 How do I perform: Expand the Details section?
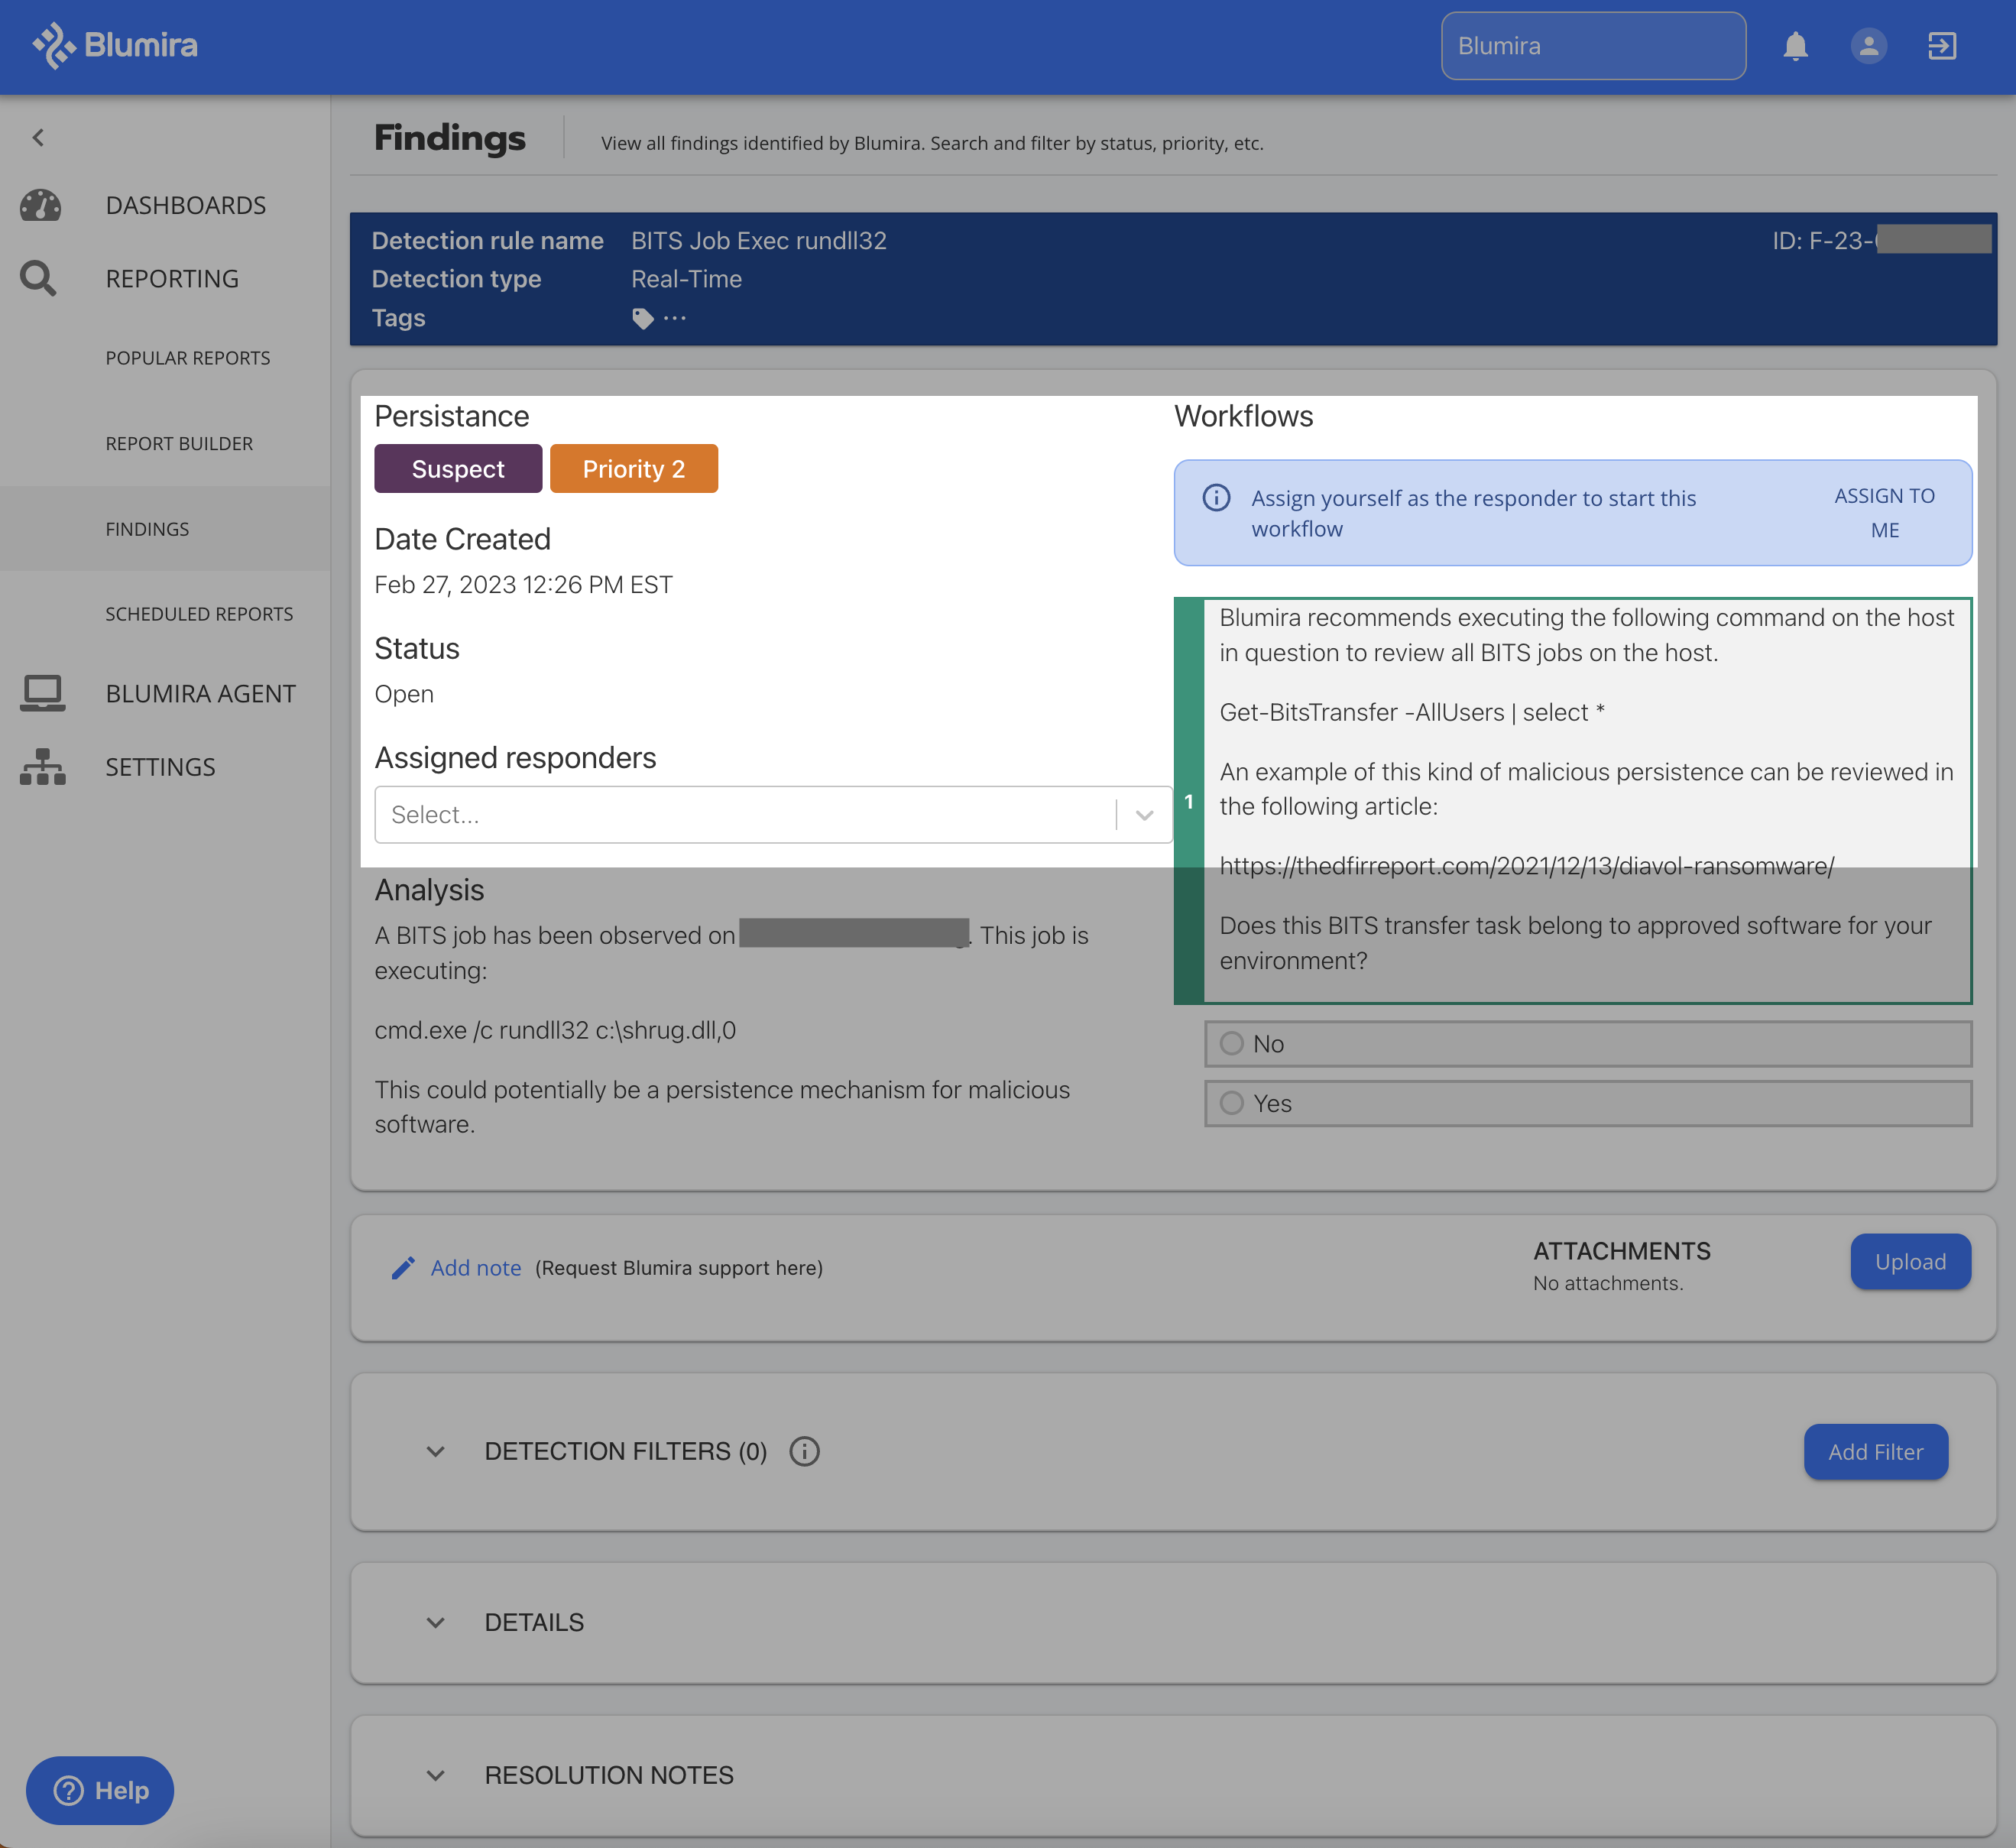click(435, 1622)
